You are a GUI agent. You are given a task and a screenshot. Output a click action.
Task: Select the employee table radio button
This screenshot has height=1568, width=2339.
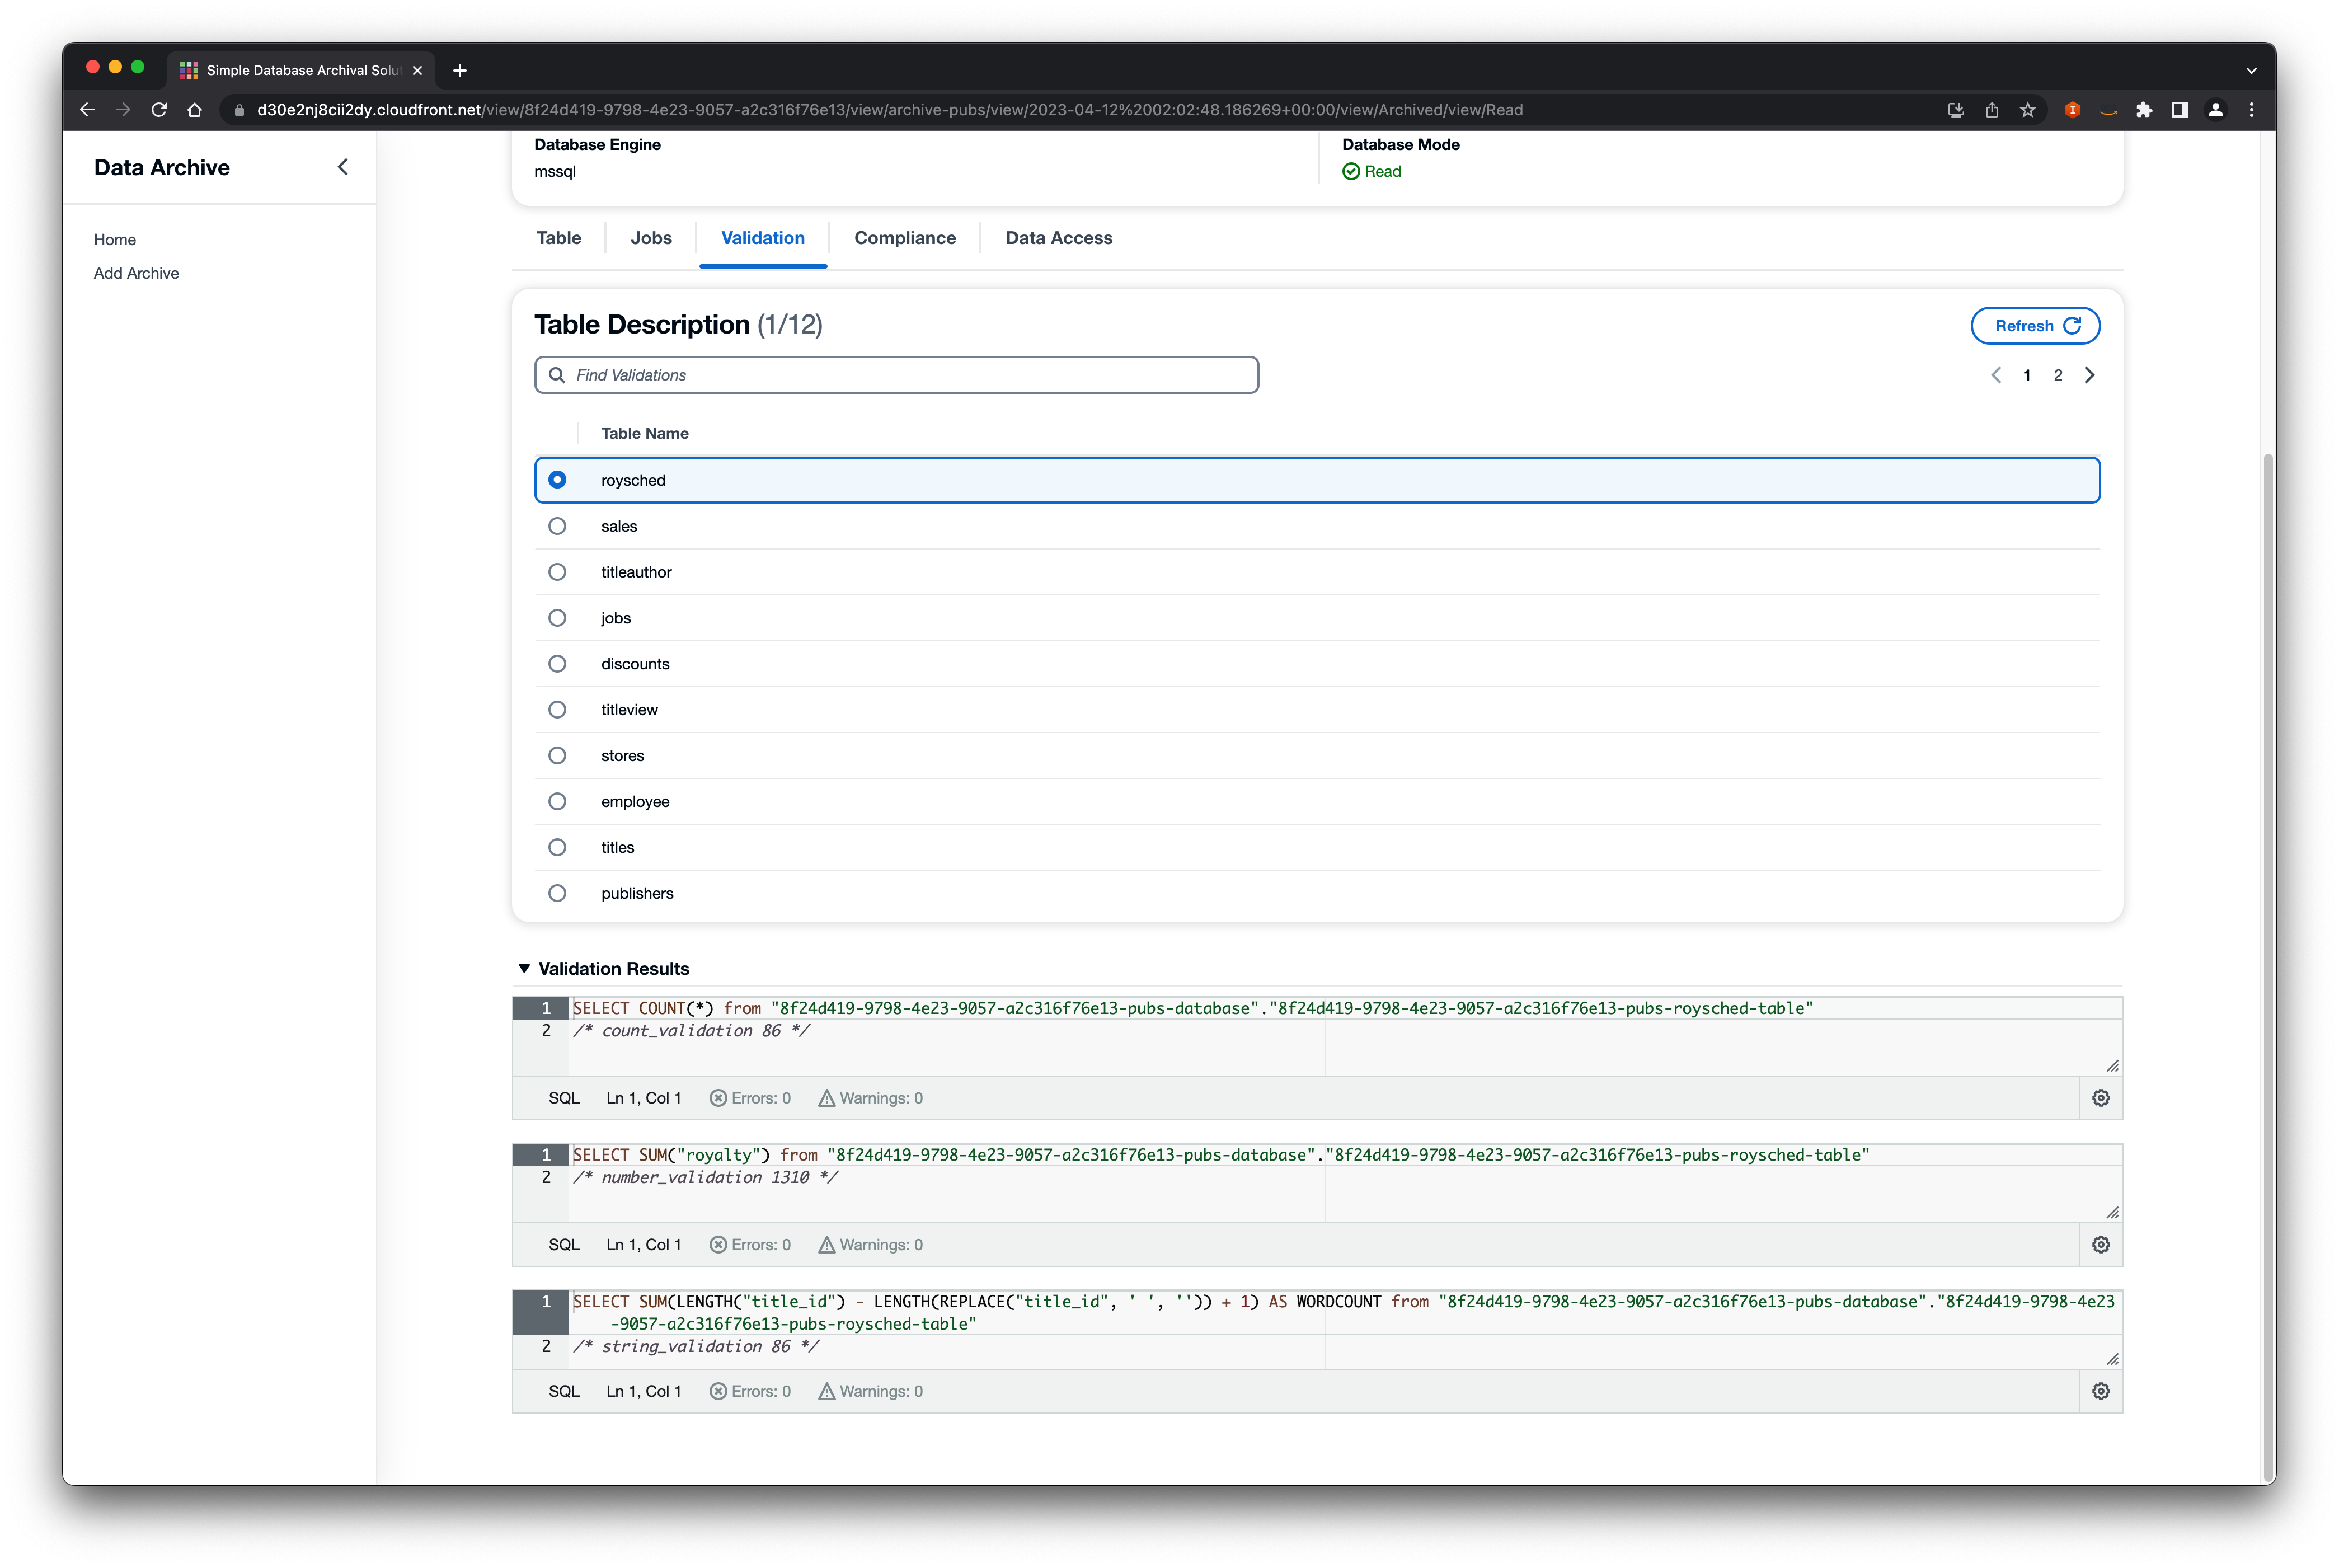point(557,801)
